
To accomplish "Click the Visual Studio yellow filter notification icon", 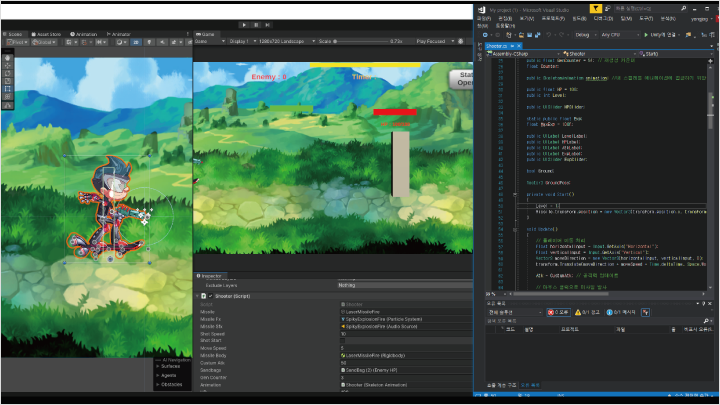I will point(596,9).
